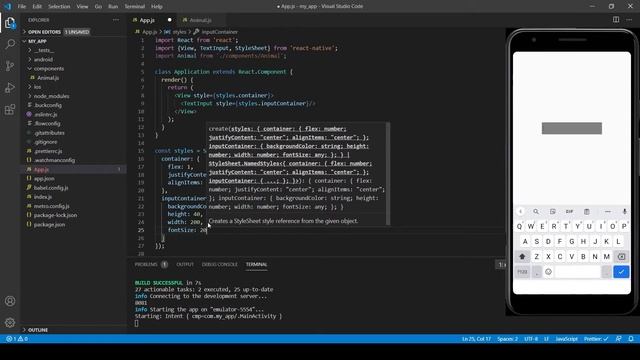This screenshot has height=360, width=640.
Task: Switch to the Debug Console tab
Action: click(x=220, y=264)
